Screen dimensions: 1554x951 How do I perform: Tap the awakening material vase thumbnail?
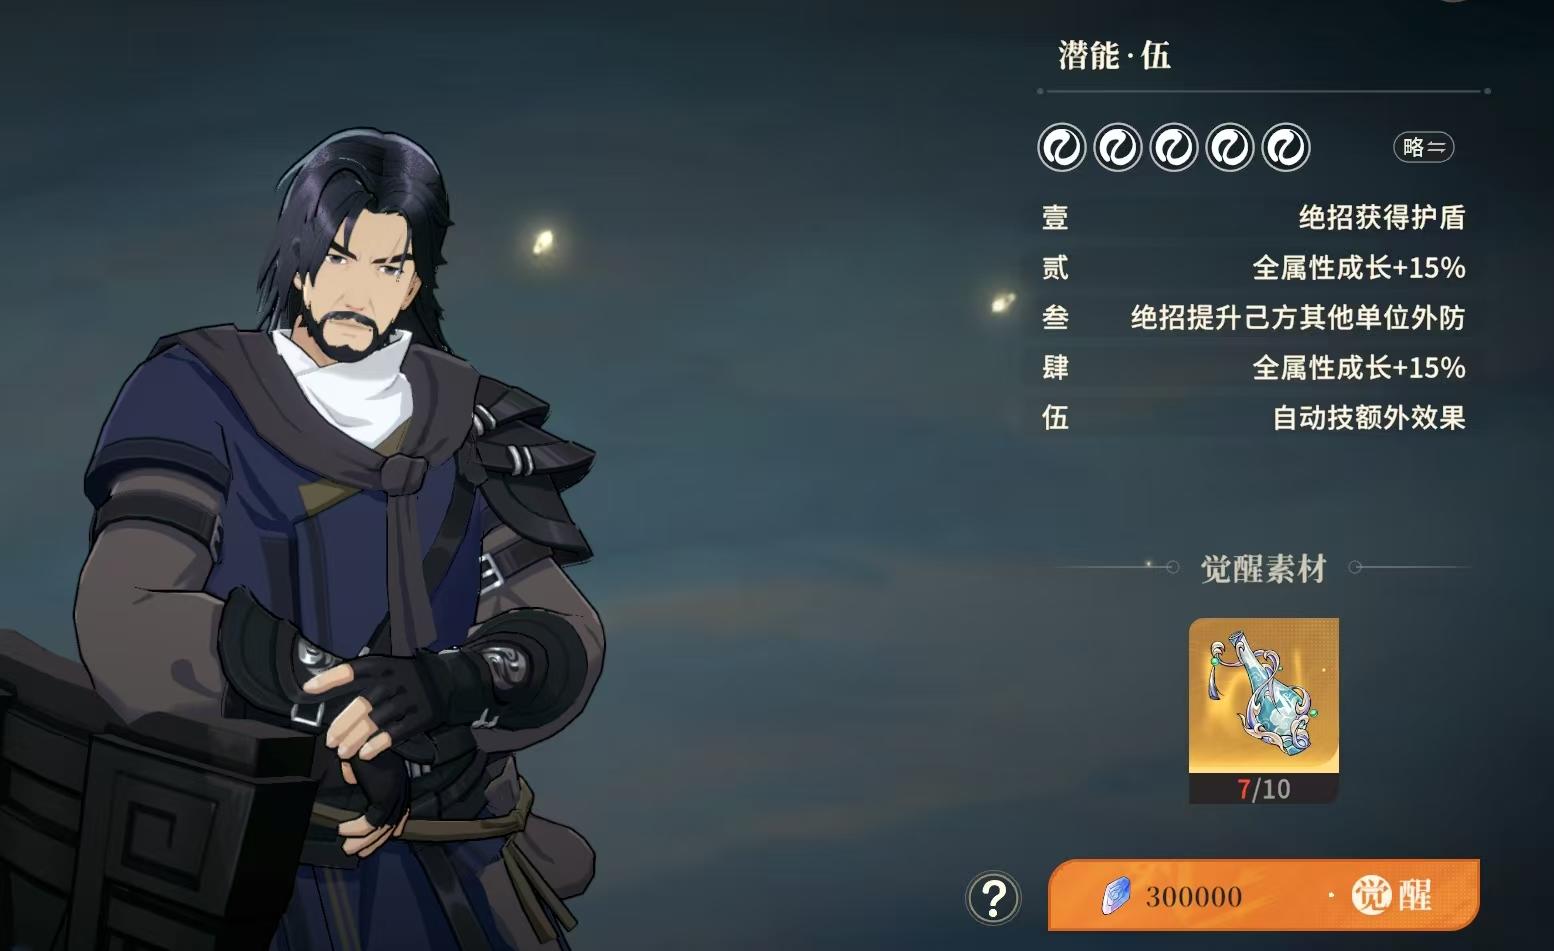[1264, 696]
